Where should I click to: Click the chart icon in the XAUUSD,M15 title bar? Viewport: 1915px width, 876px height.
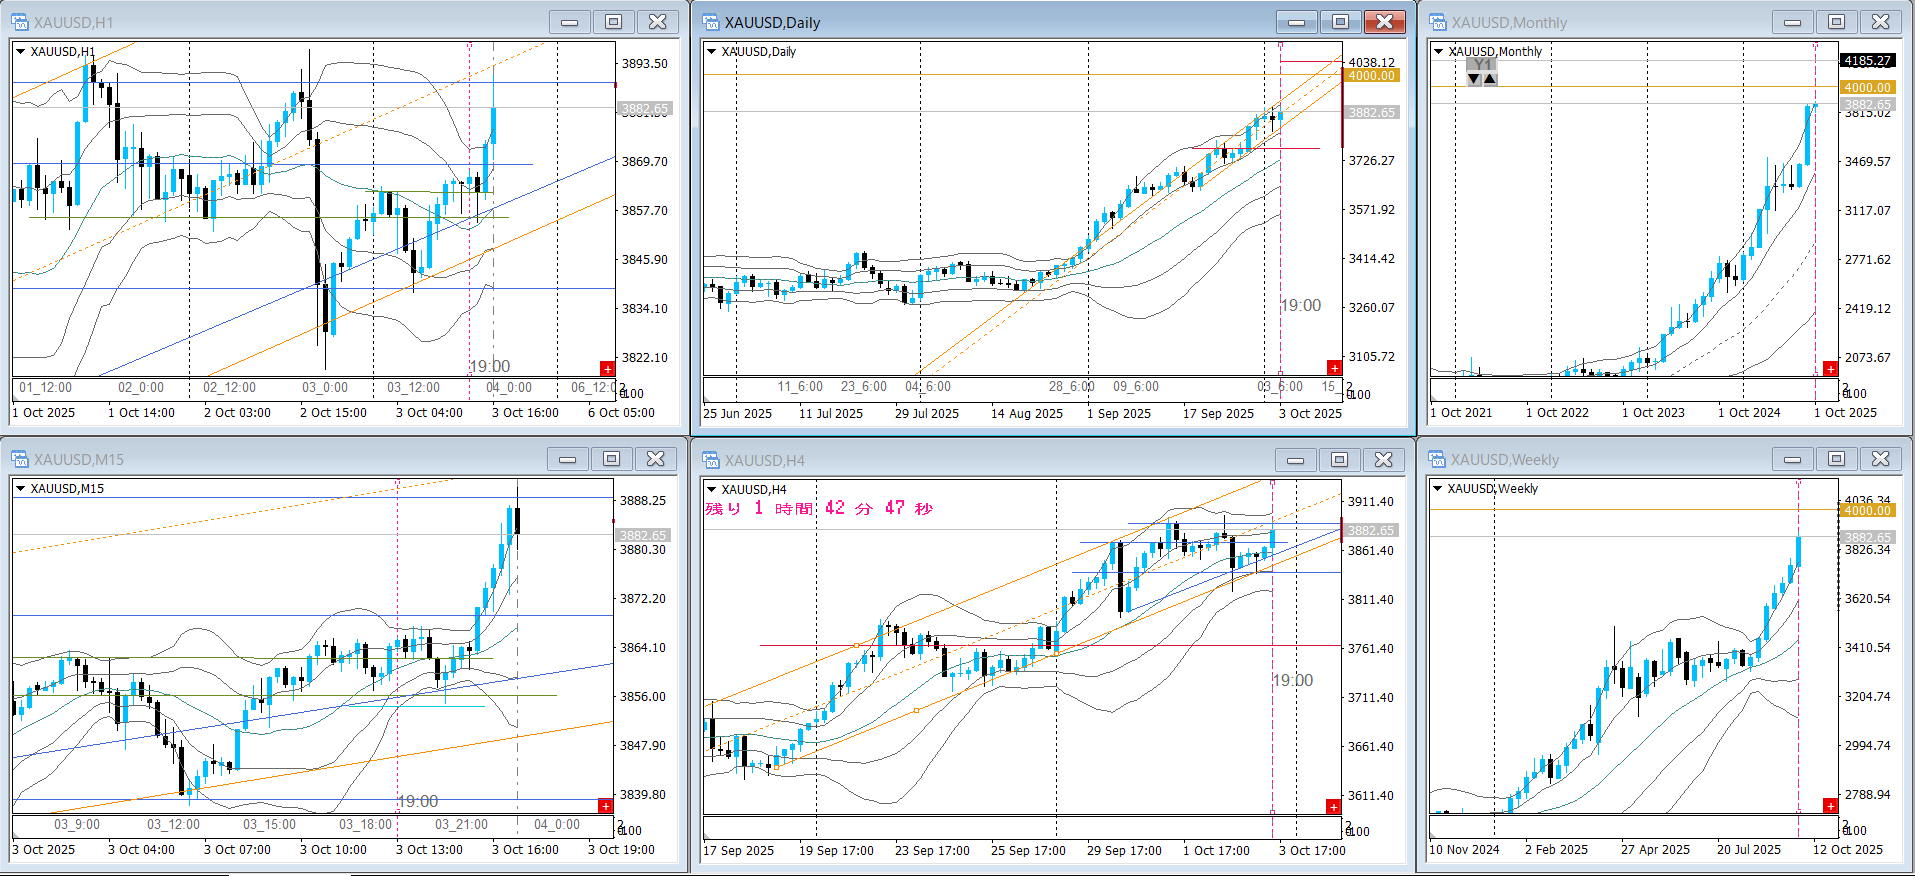coord(20,459)
